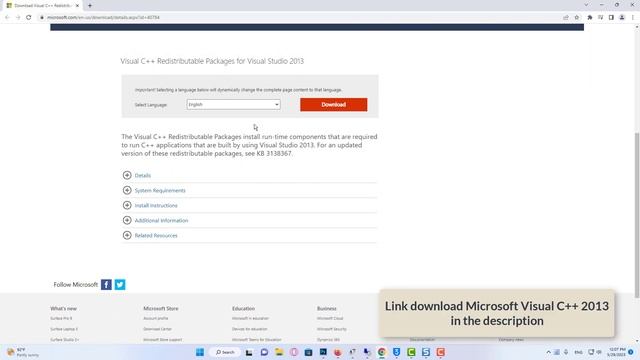
Task: Close the Download Visual C++ tab
Action: (77, 6)
